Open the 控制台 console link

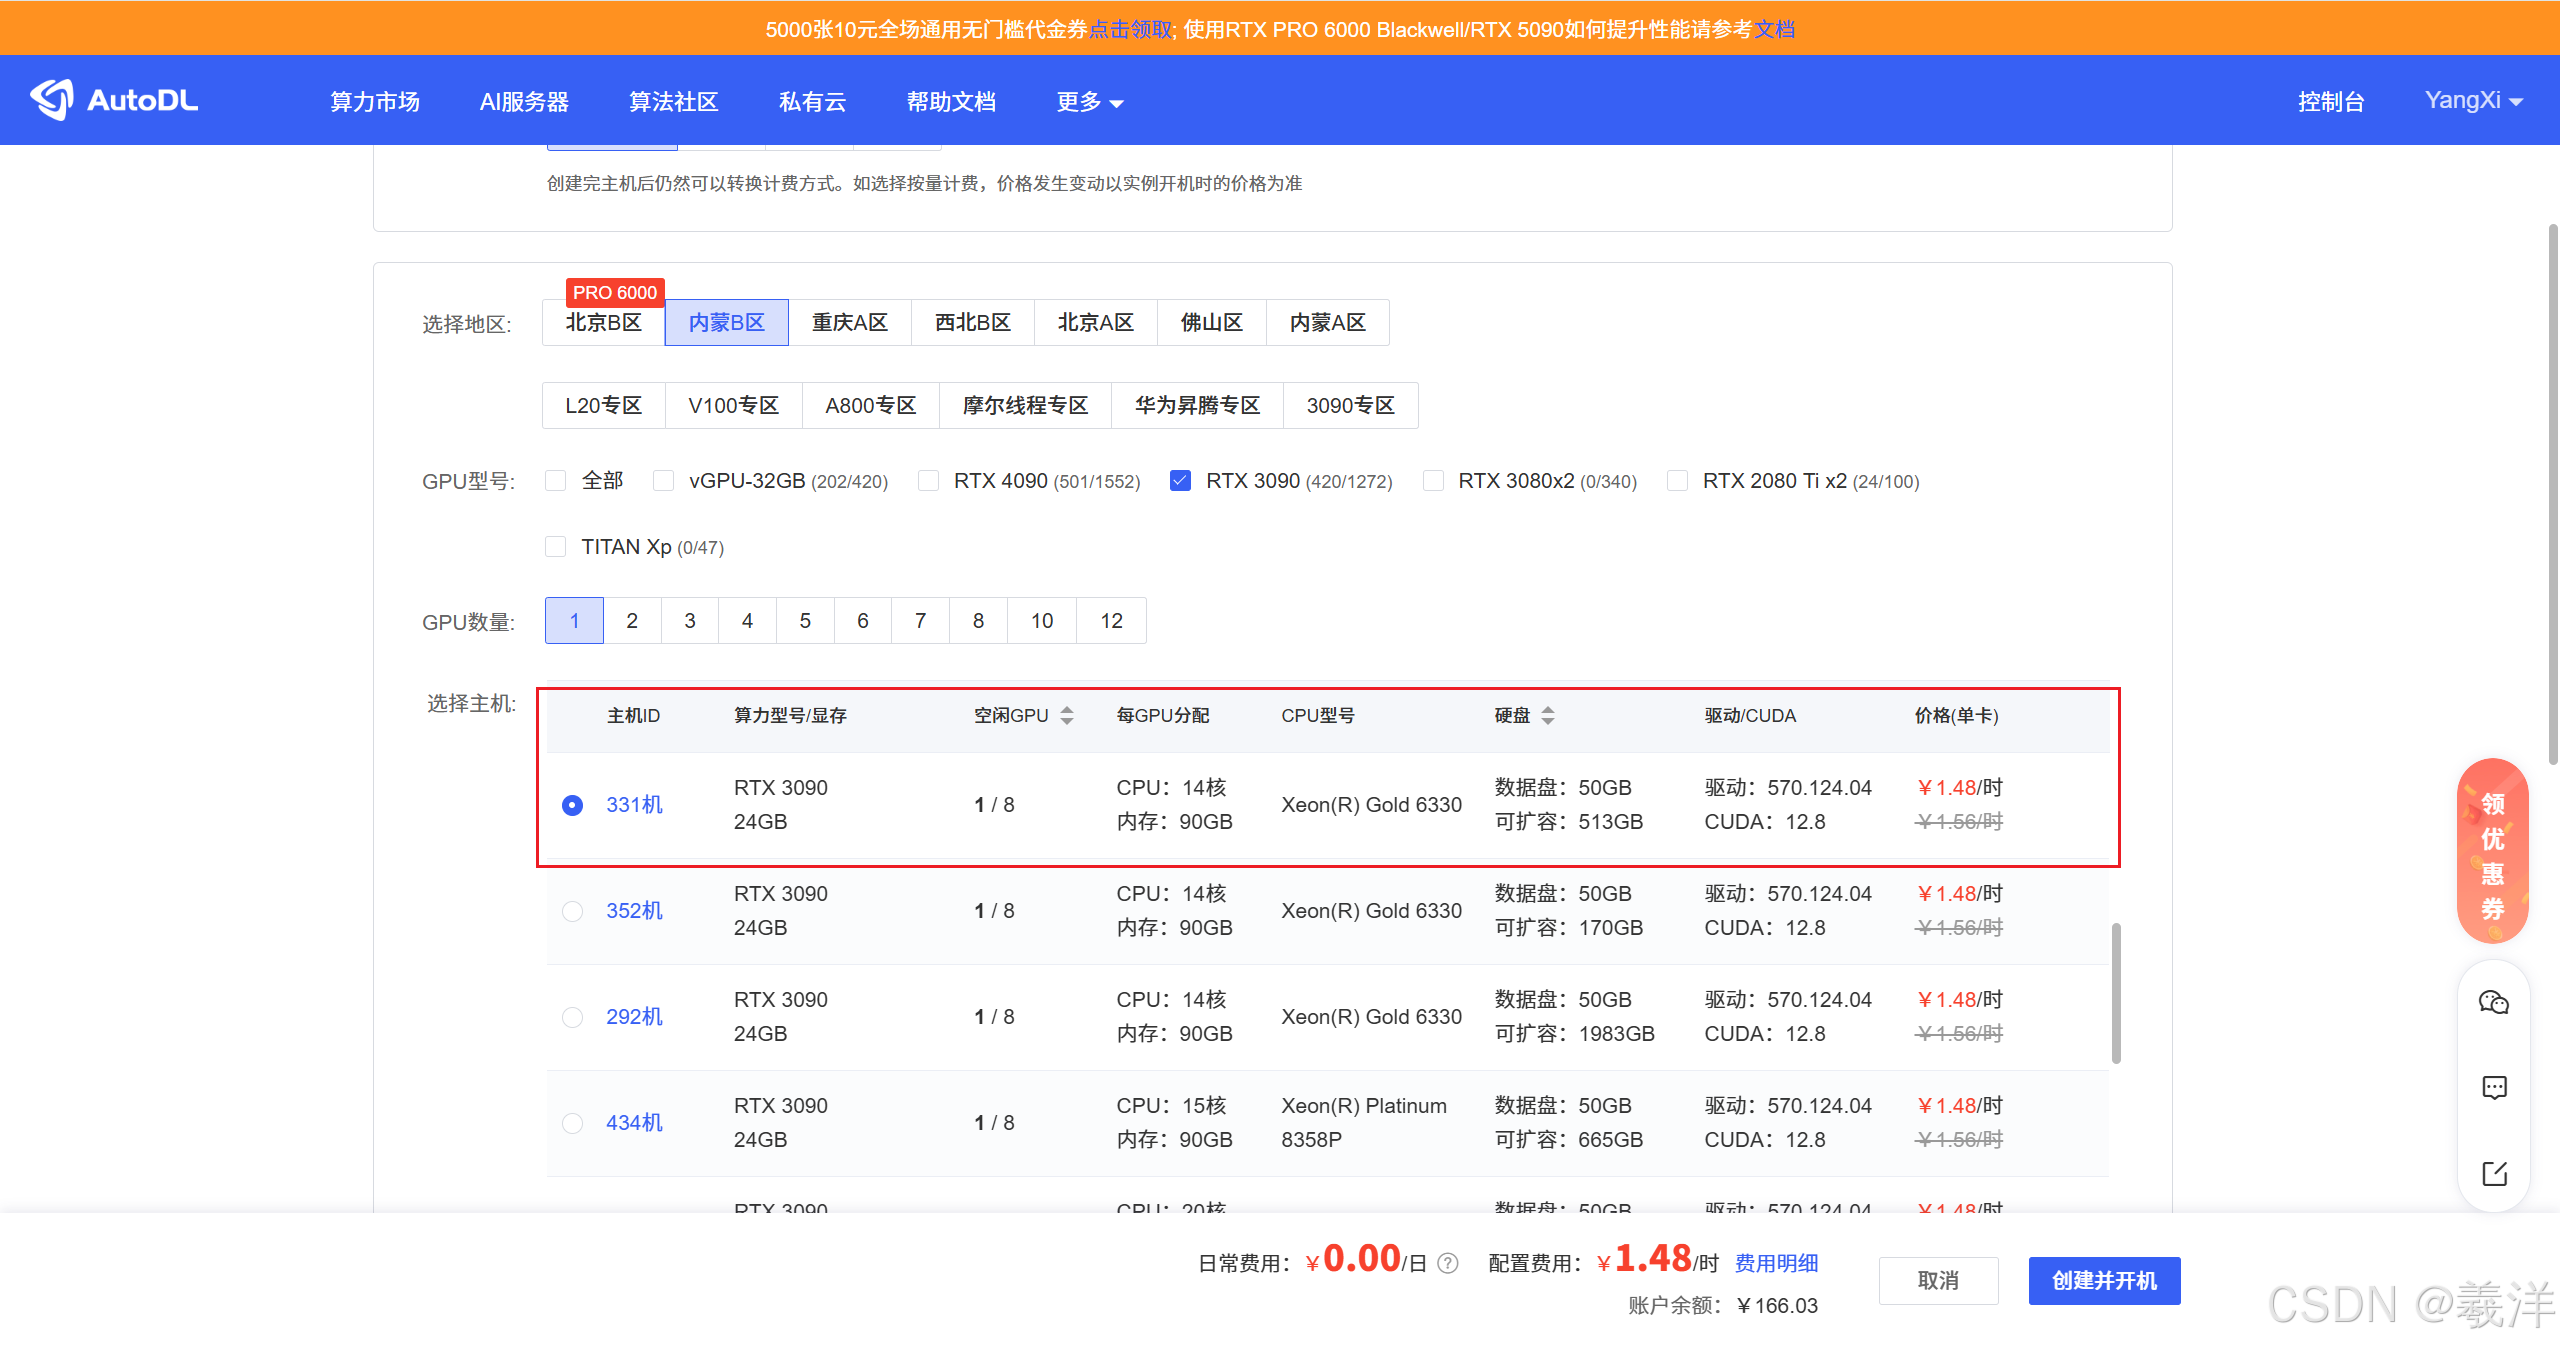(2331, 102)
